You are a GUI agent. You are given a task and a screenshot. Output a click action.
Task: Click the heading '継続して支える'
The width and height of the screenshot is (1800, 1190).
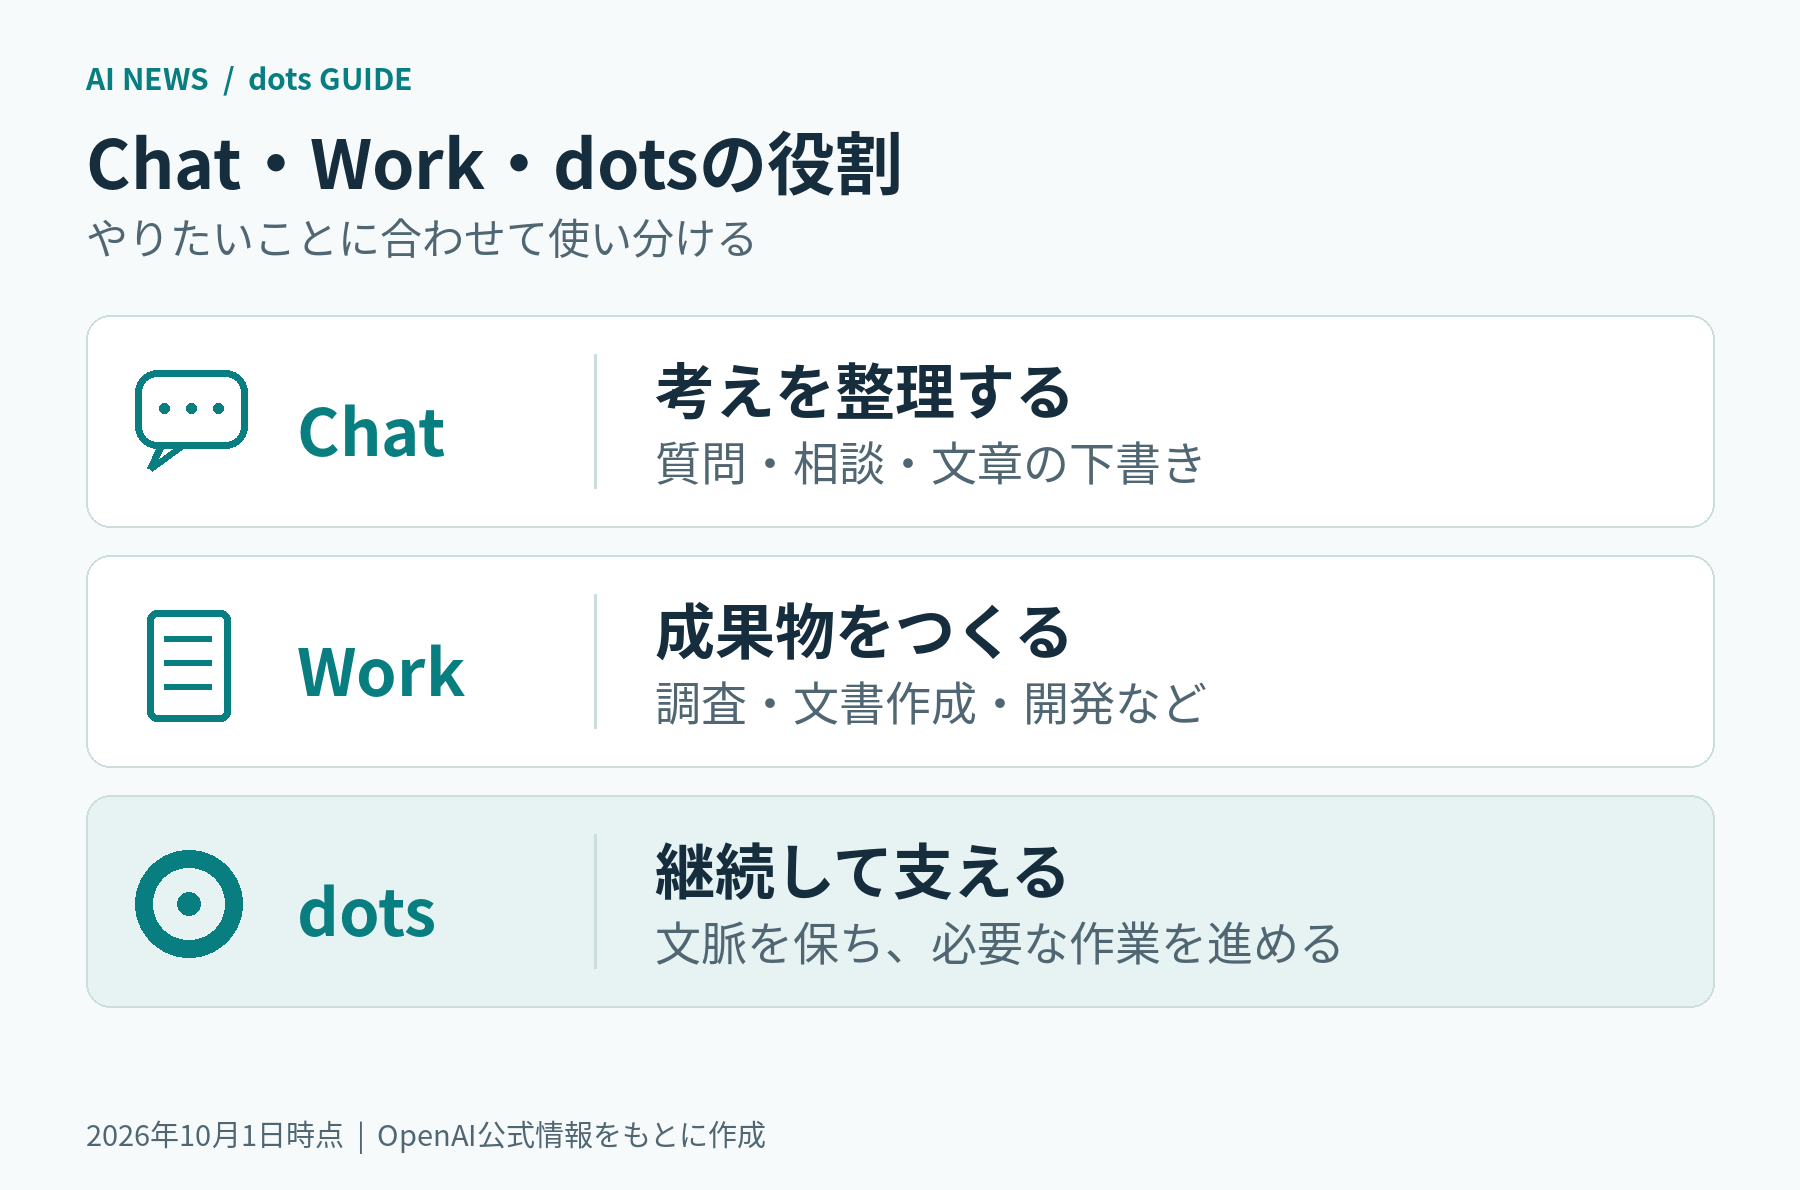click(x=862, y=871)
